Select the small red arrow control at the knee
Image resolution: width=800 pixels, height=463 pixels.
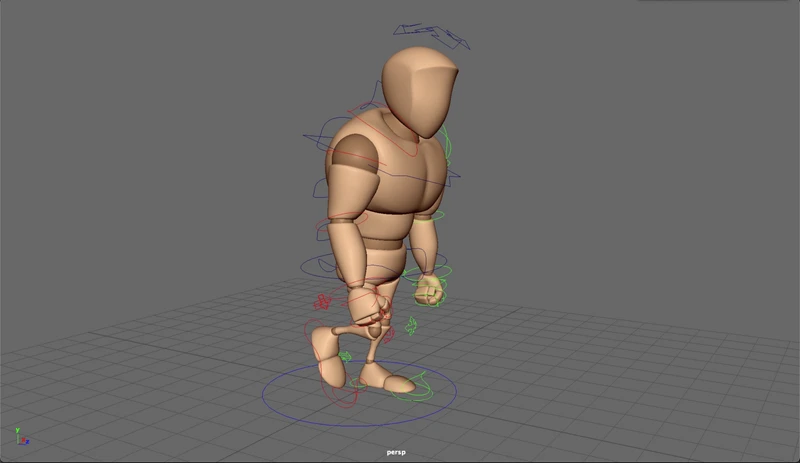point(389,335)
